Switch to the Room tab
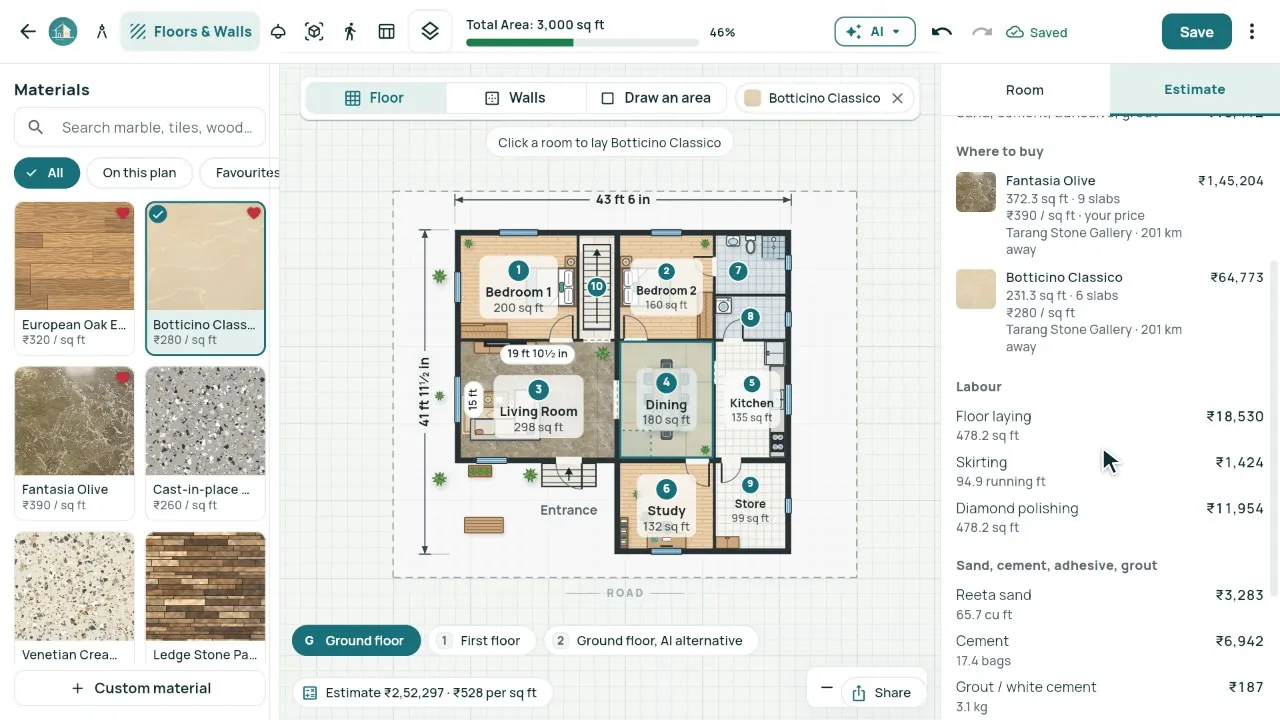 [x=1025, y=90]
